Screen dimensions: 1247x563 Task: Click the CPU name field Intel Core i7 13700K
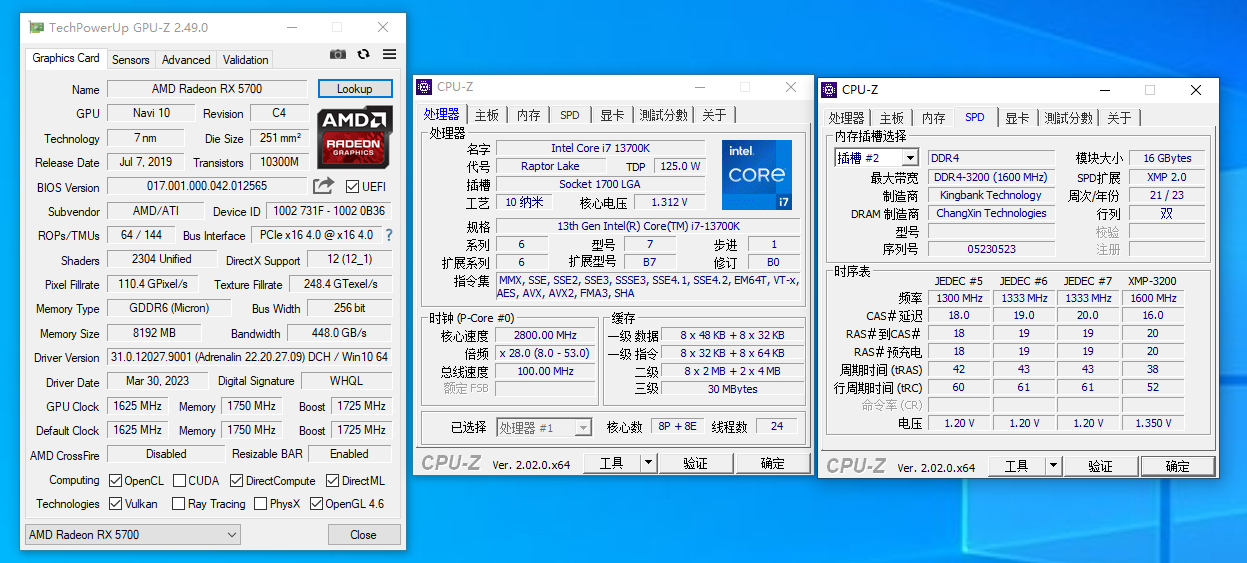(x=600, y=148)
